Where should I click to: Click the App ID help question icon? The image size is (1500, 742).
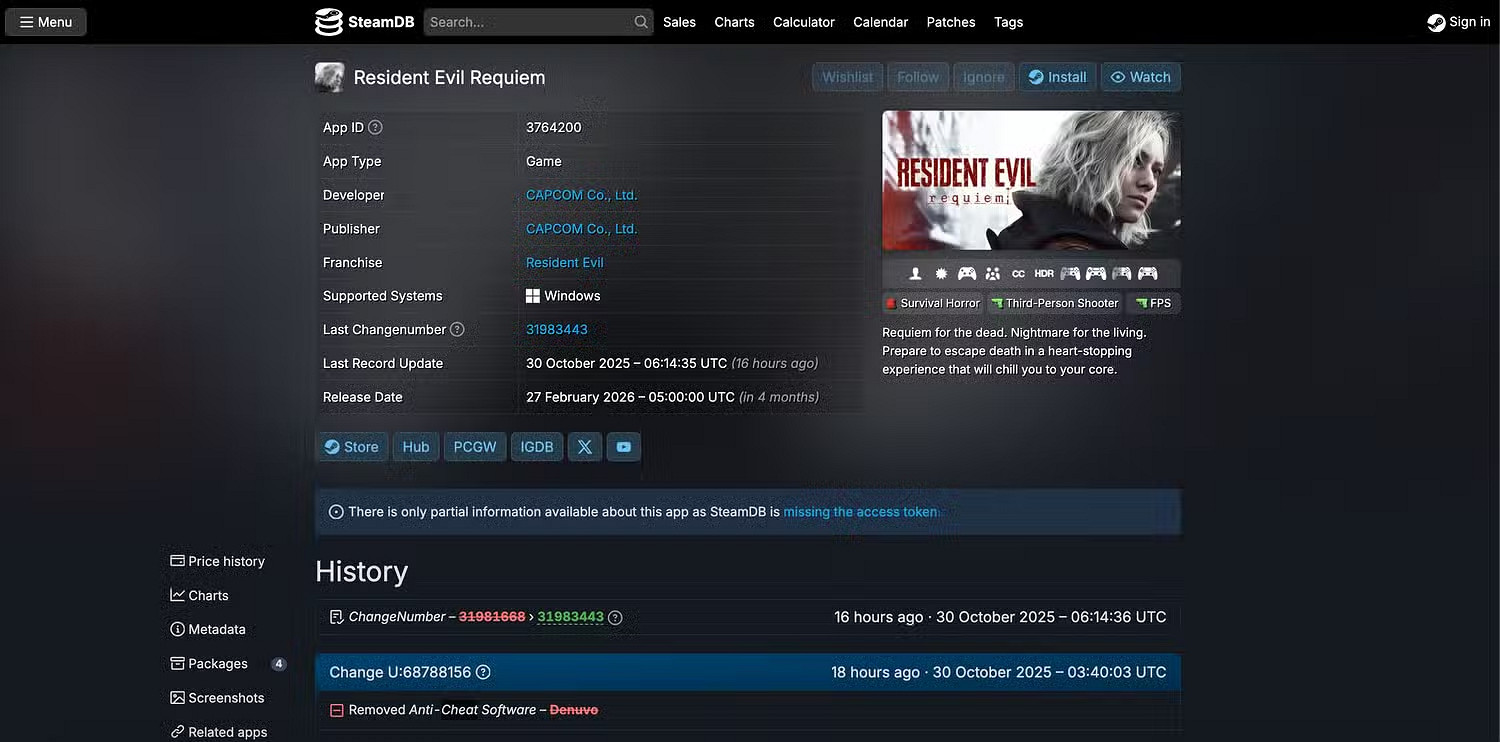(375, 127)
